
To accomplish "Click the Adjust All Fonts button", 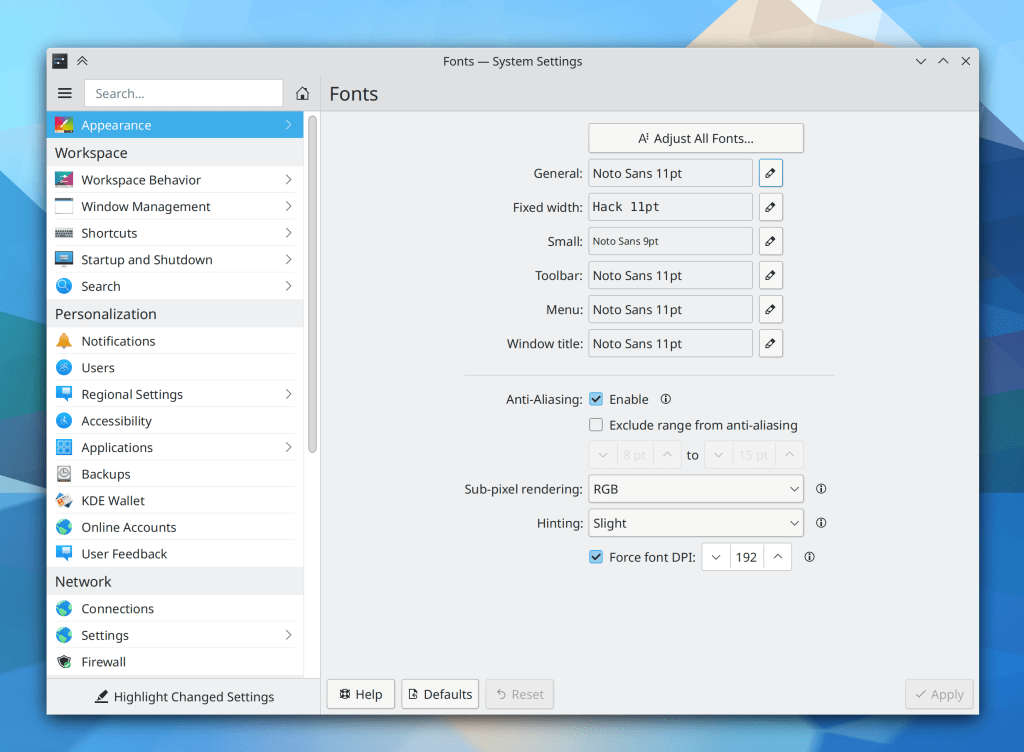I will [695, 138].
